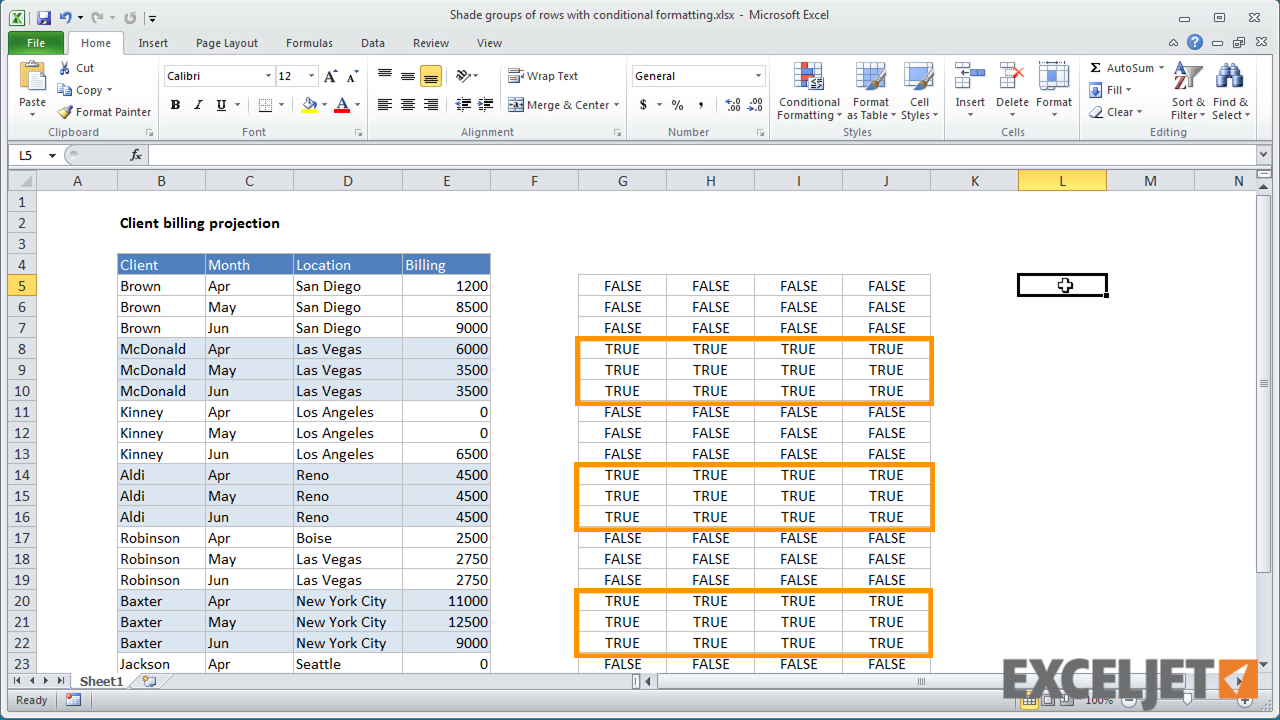Click the Delete cells icon
The height and width of the screenshot is (720, 1280).
[x=1012, y=77]
